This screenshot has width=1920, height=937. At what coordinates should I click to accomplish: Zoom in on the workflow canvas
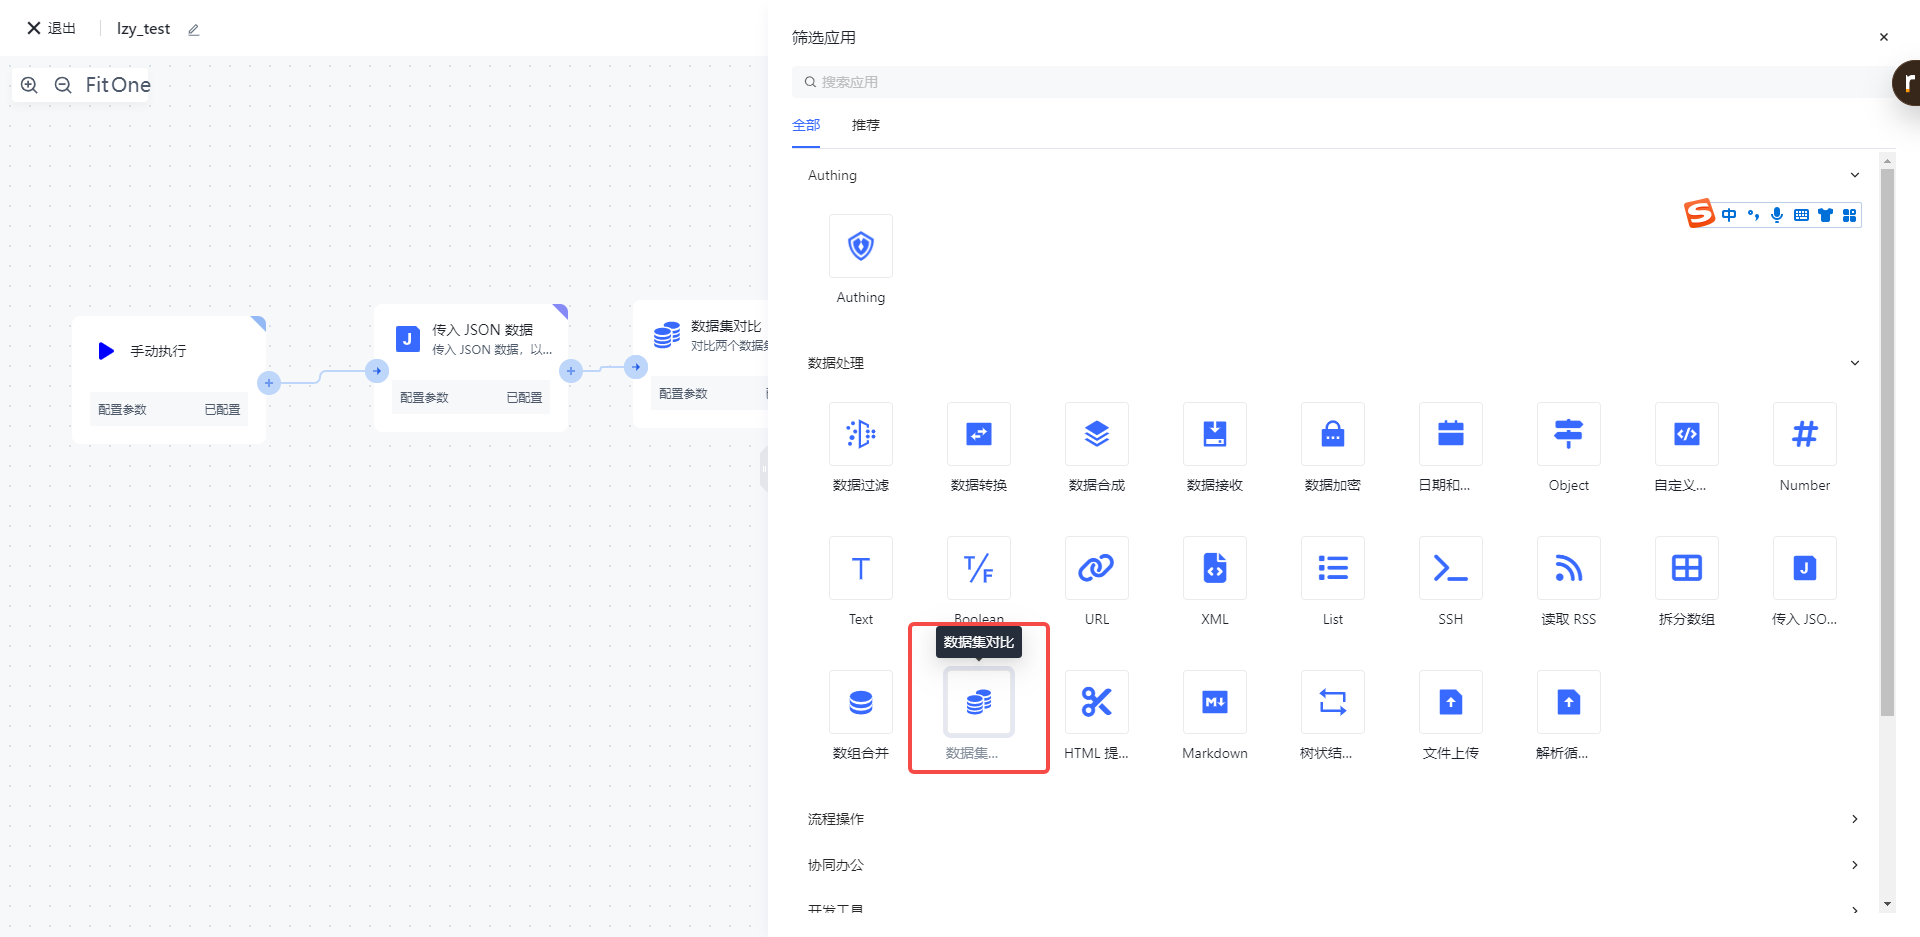point(30,85)
